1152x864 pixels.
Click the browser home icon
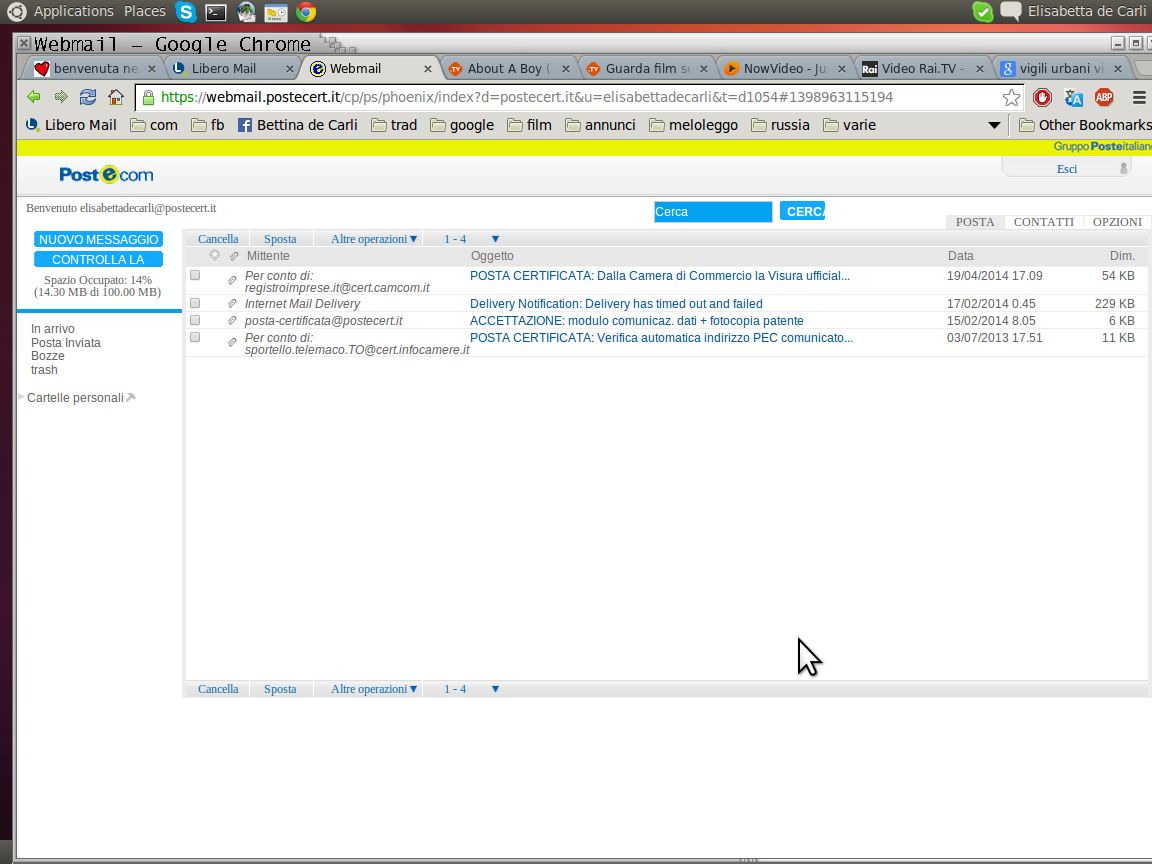point(116,97)
